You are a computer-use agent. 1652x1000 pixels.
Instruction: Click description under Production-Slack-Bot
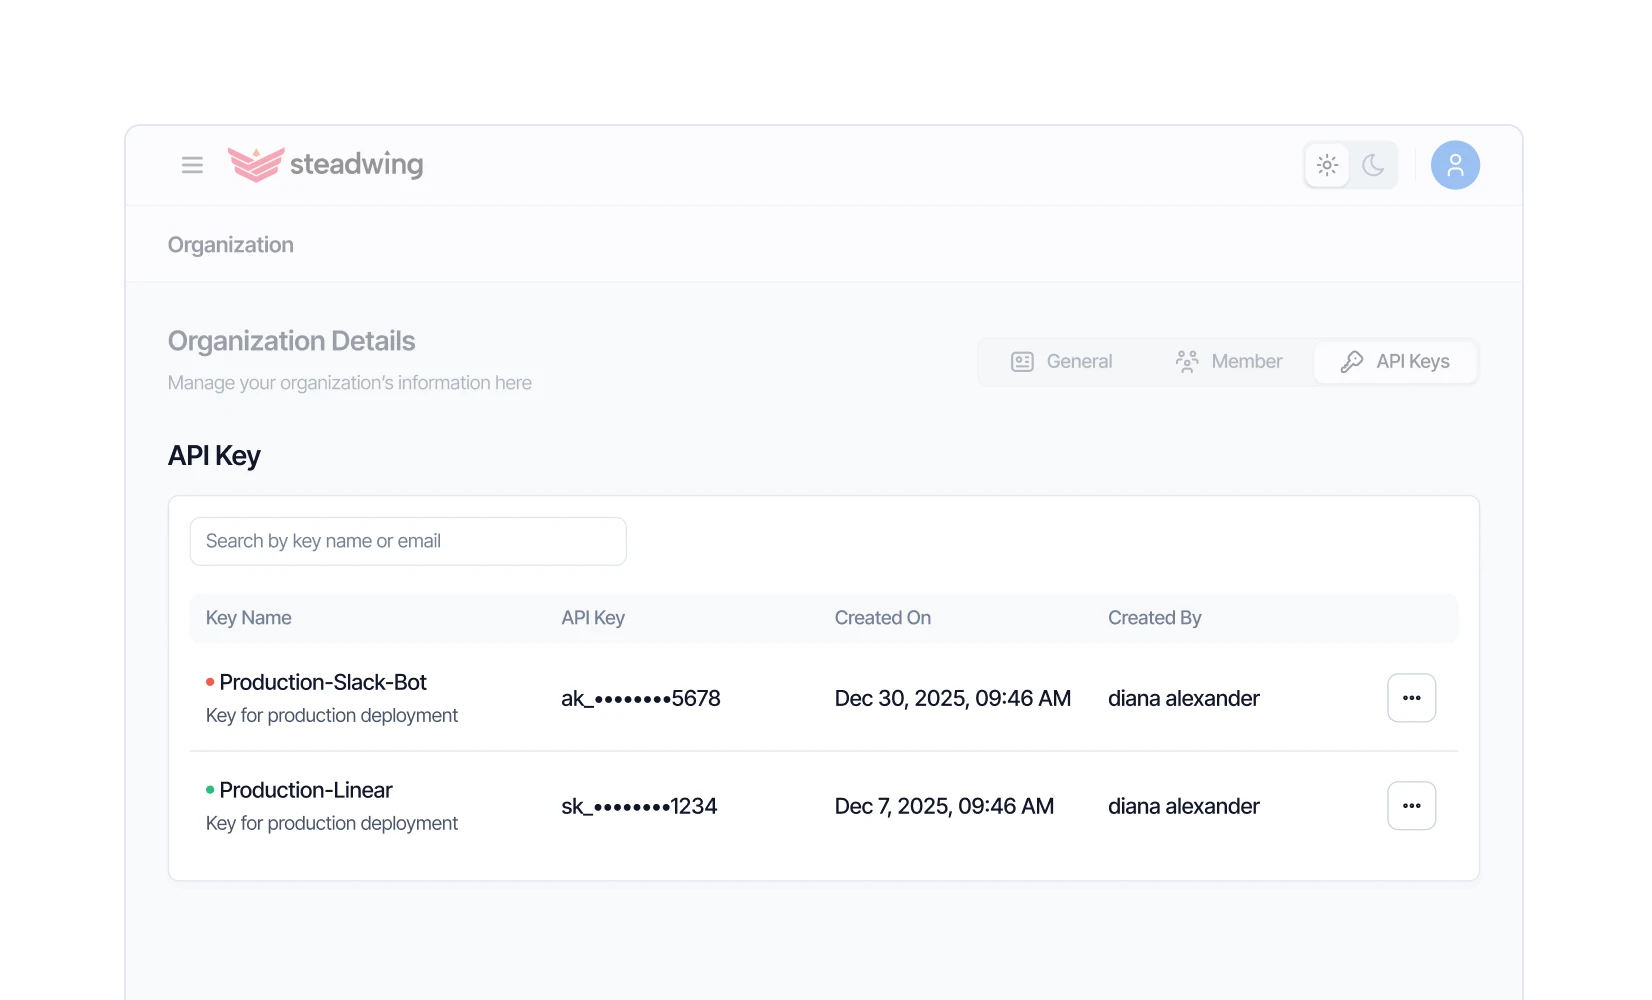coord(332,715)
